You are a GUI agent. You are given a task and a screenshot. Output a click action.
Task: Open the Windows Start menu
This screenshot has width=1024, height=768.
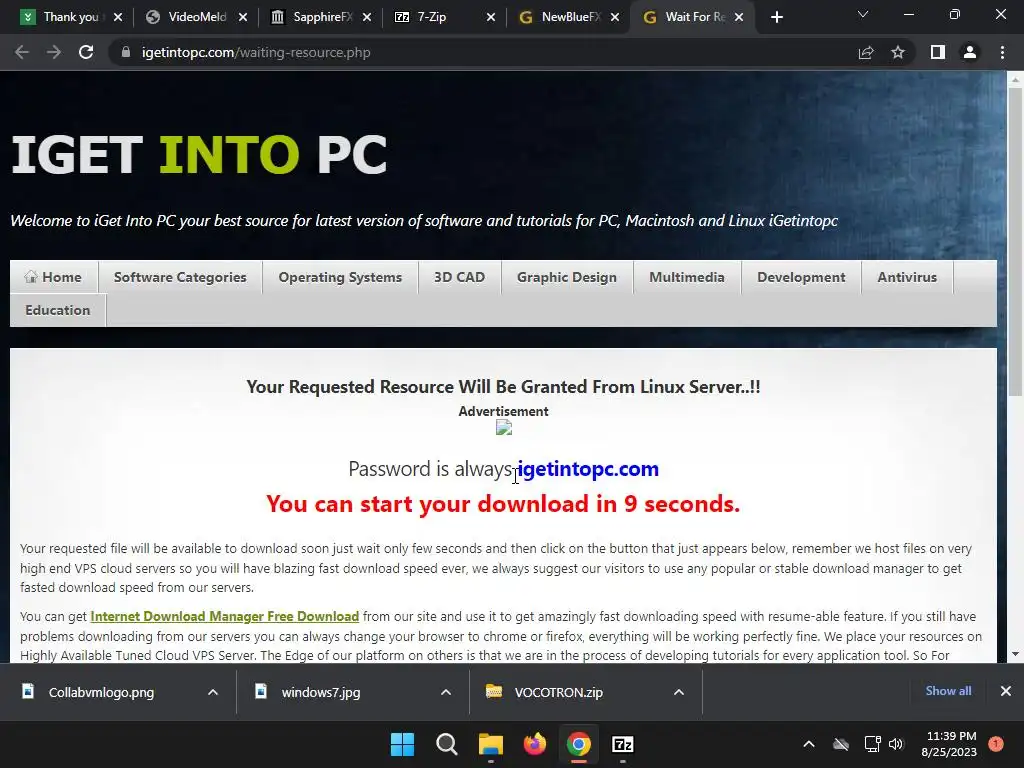(x=402, y=744)
